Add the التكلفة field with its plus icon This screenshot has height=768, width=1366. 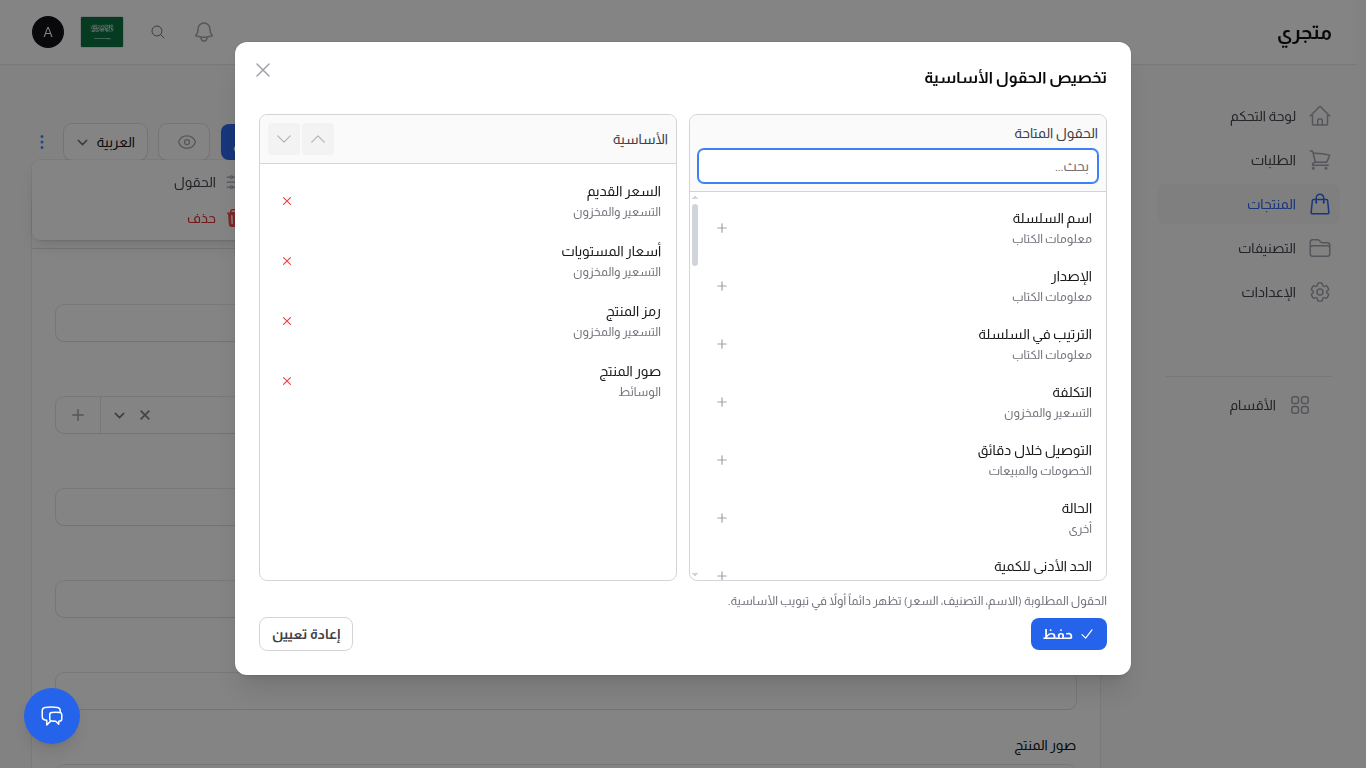point(721,402)
